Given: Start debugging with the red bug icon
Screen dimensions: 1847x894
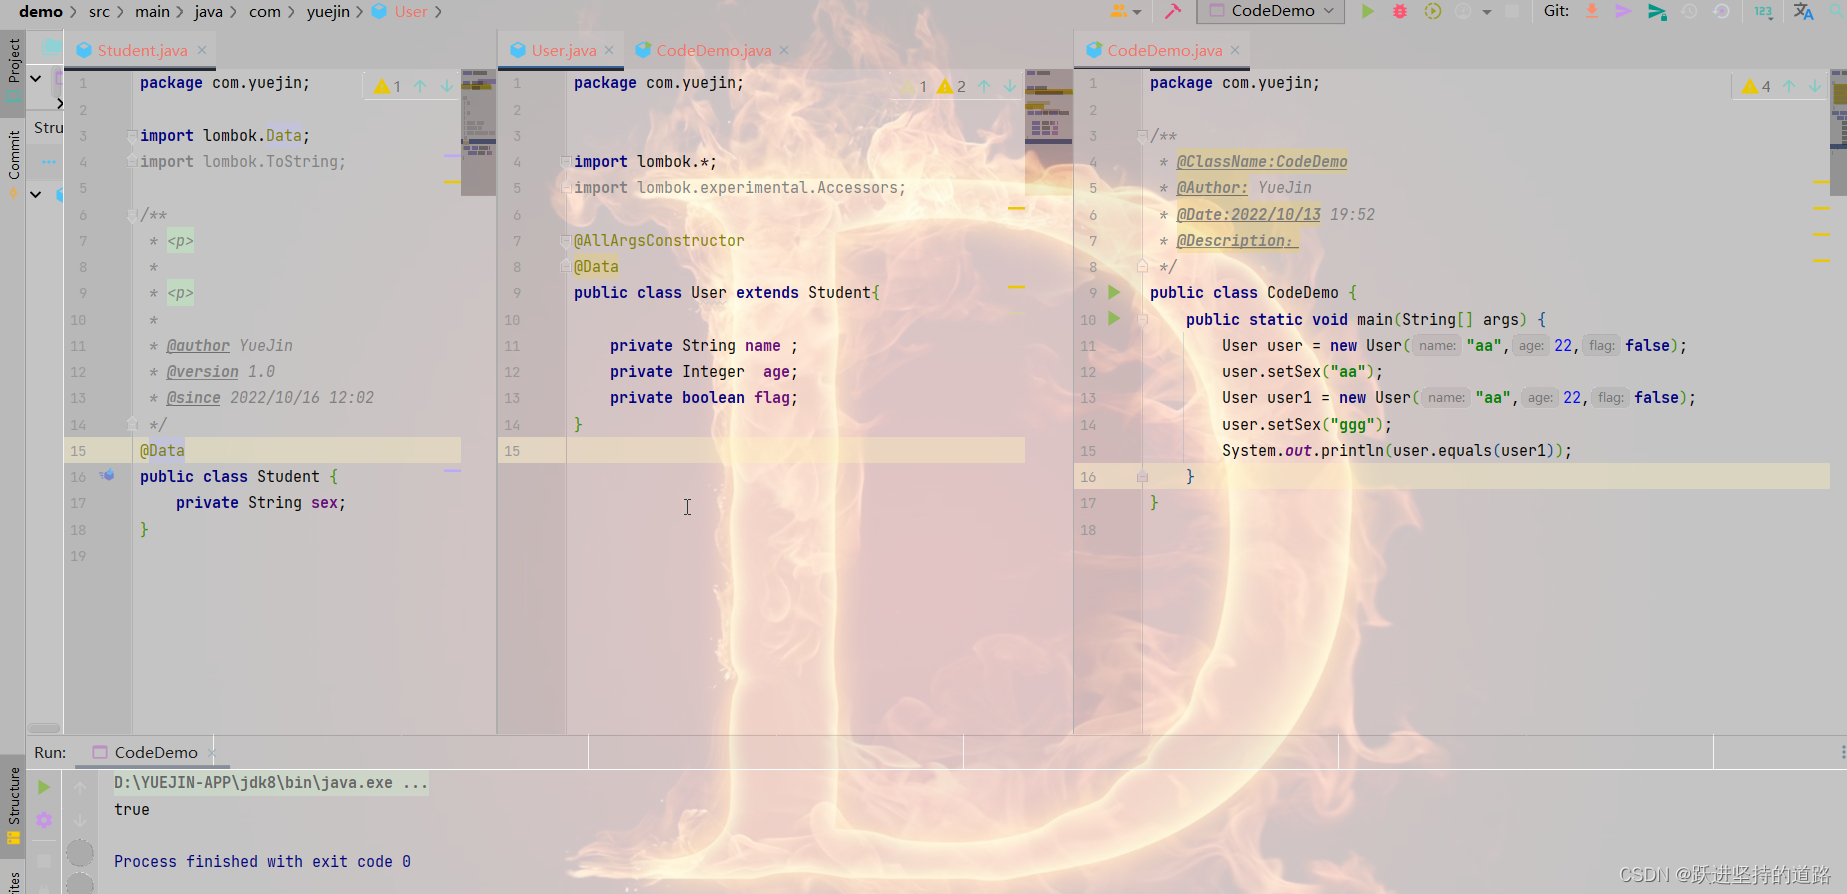Looking at the screenshot, I should coord(1400,11).
